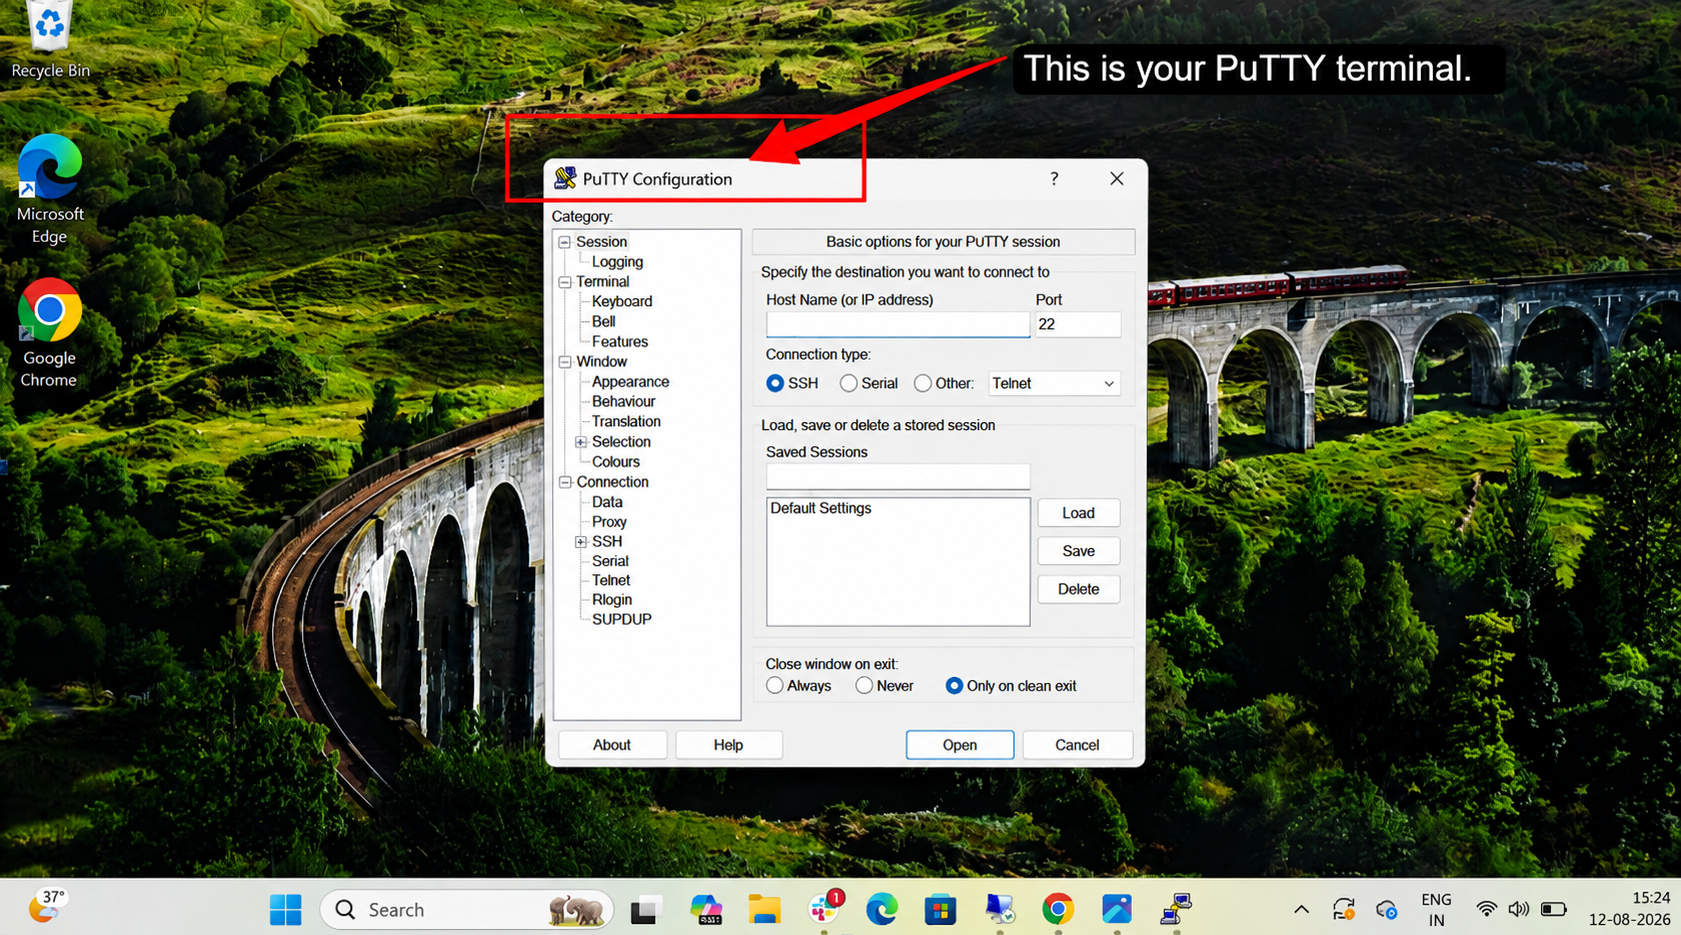Open Task View on taskbar
This screenshot has height=935, width=1681.
click(x=645, y=909)
